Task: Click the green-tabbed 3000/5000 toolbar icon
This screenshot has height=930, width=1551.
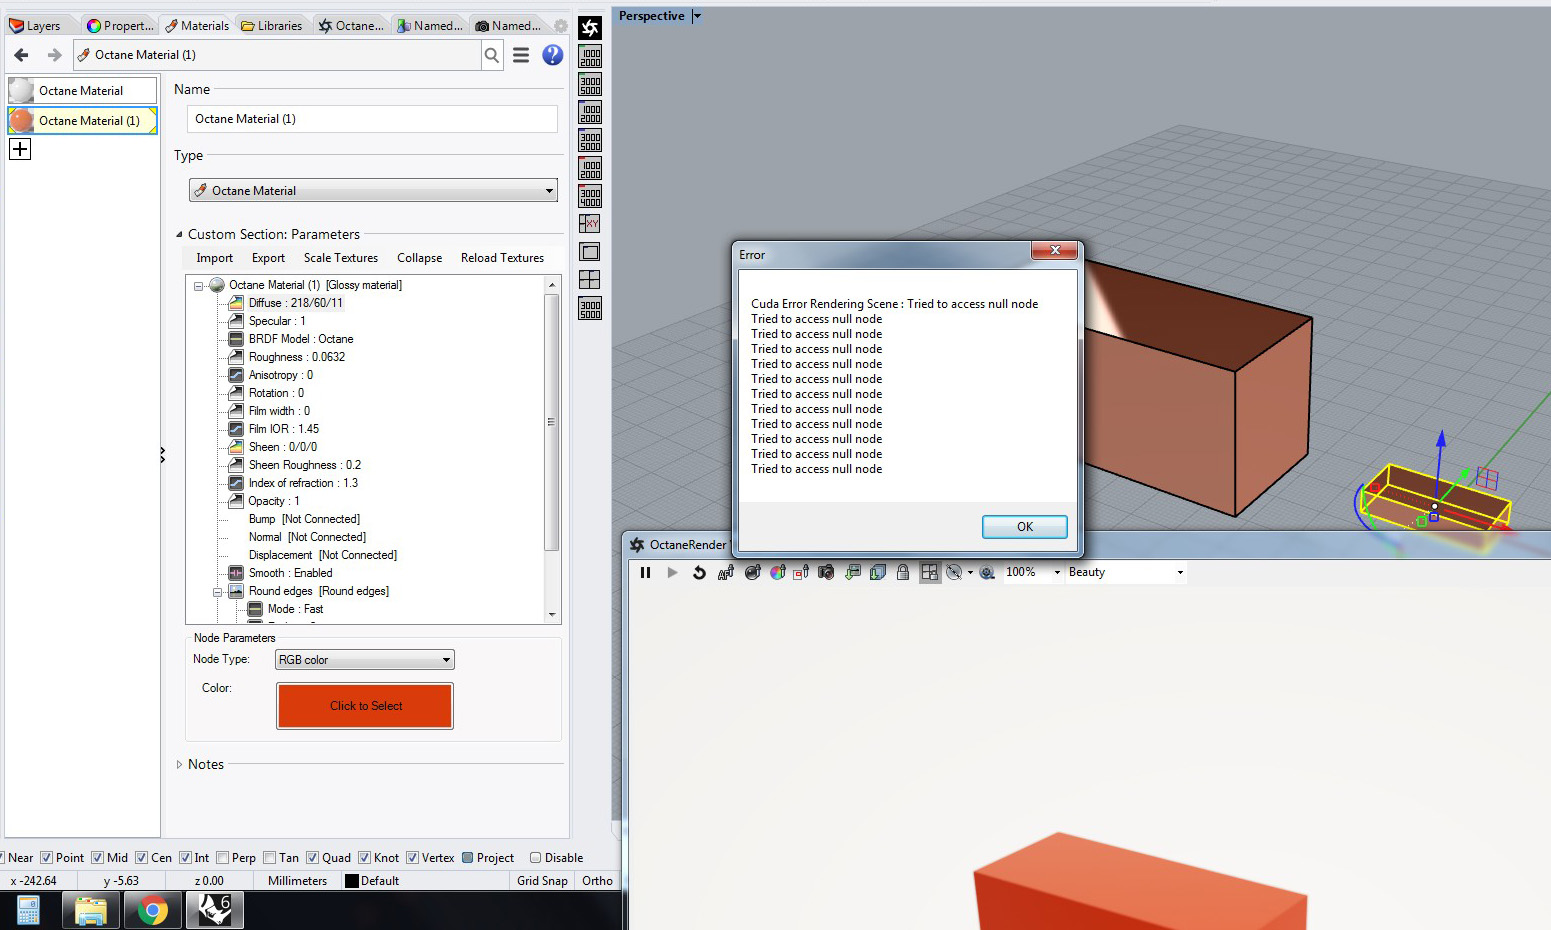Action: 590,84
